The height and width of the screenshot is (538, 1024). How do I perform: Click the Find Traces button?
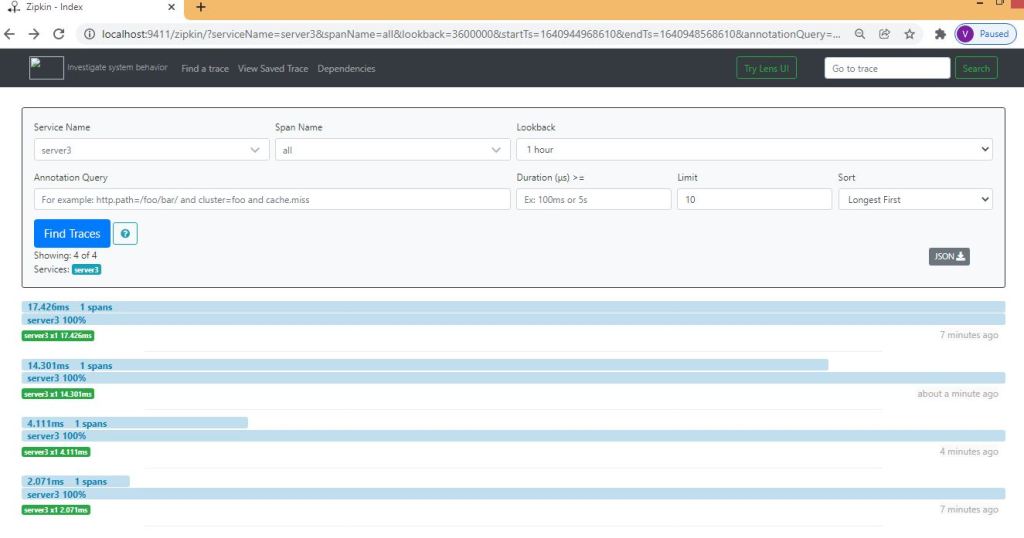click(72, 234)
